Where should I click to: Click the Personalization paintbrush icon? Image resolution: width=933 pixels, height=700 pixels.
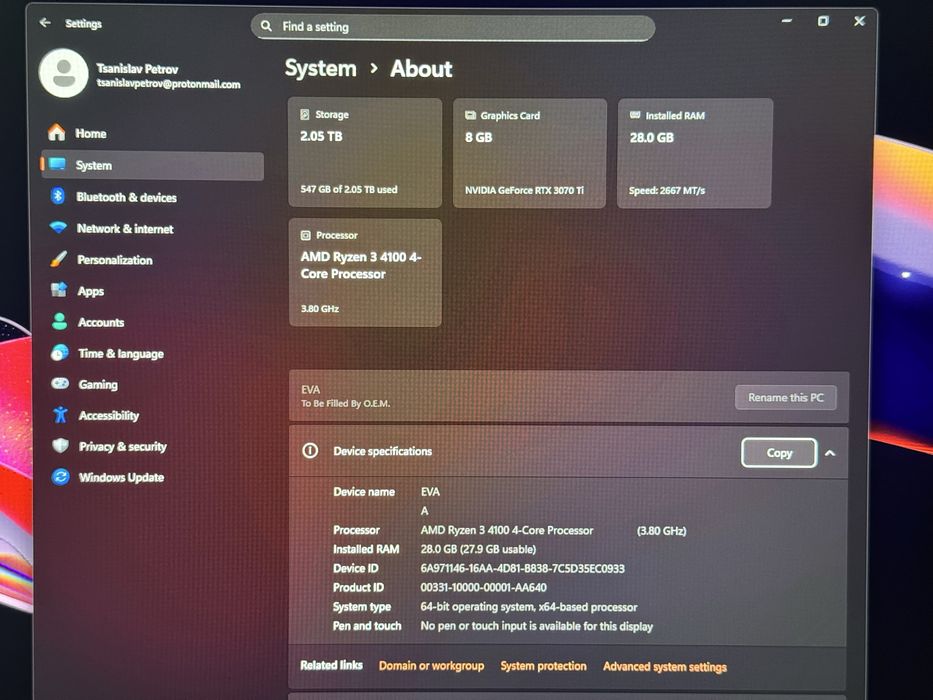click(x=58, y=259)
